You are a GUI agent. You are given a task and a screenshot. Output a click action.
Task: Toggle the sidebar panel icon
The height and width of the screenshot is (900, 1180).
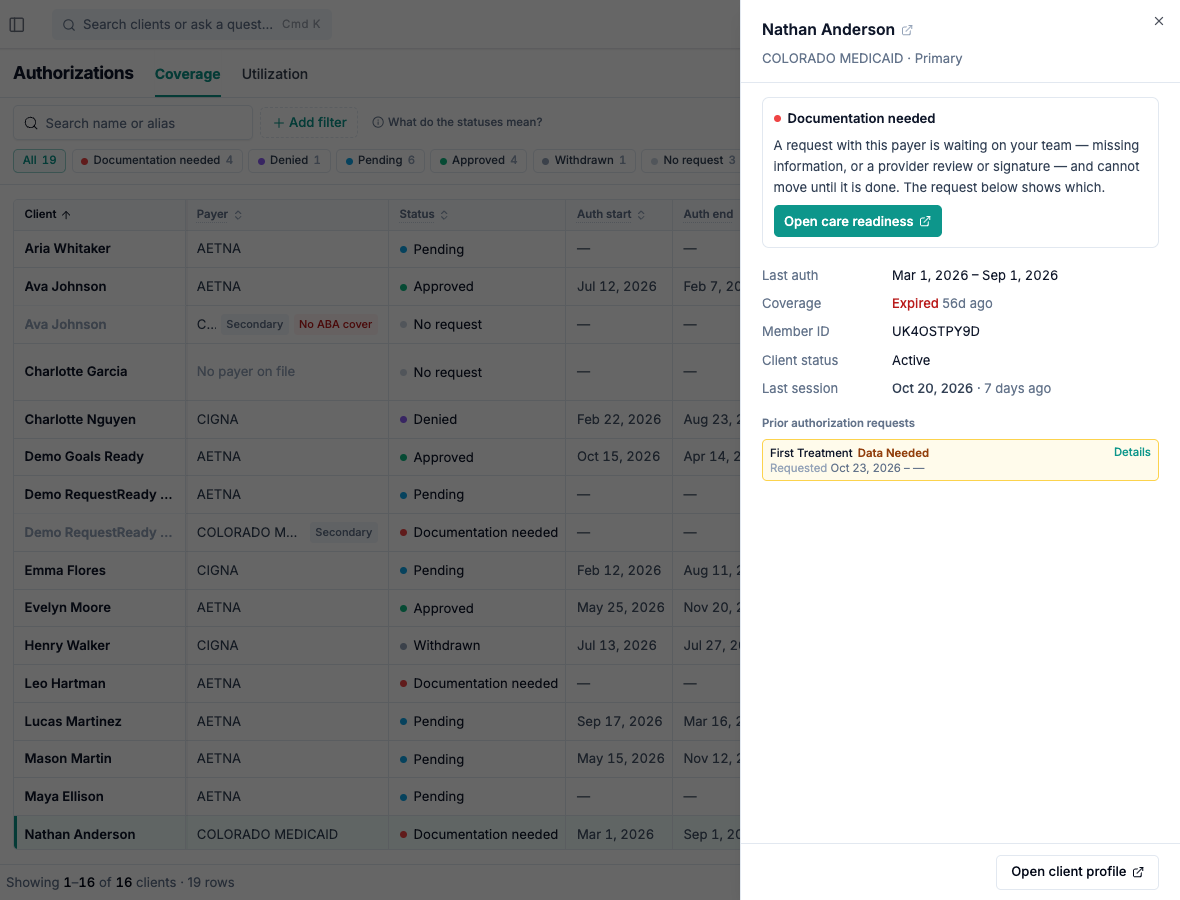tap(17, 25)
